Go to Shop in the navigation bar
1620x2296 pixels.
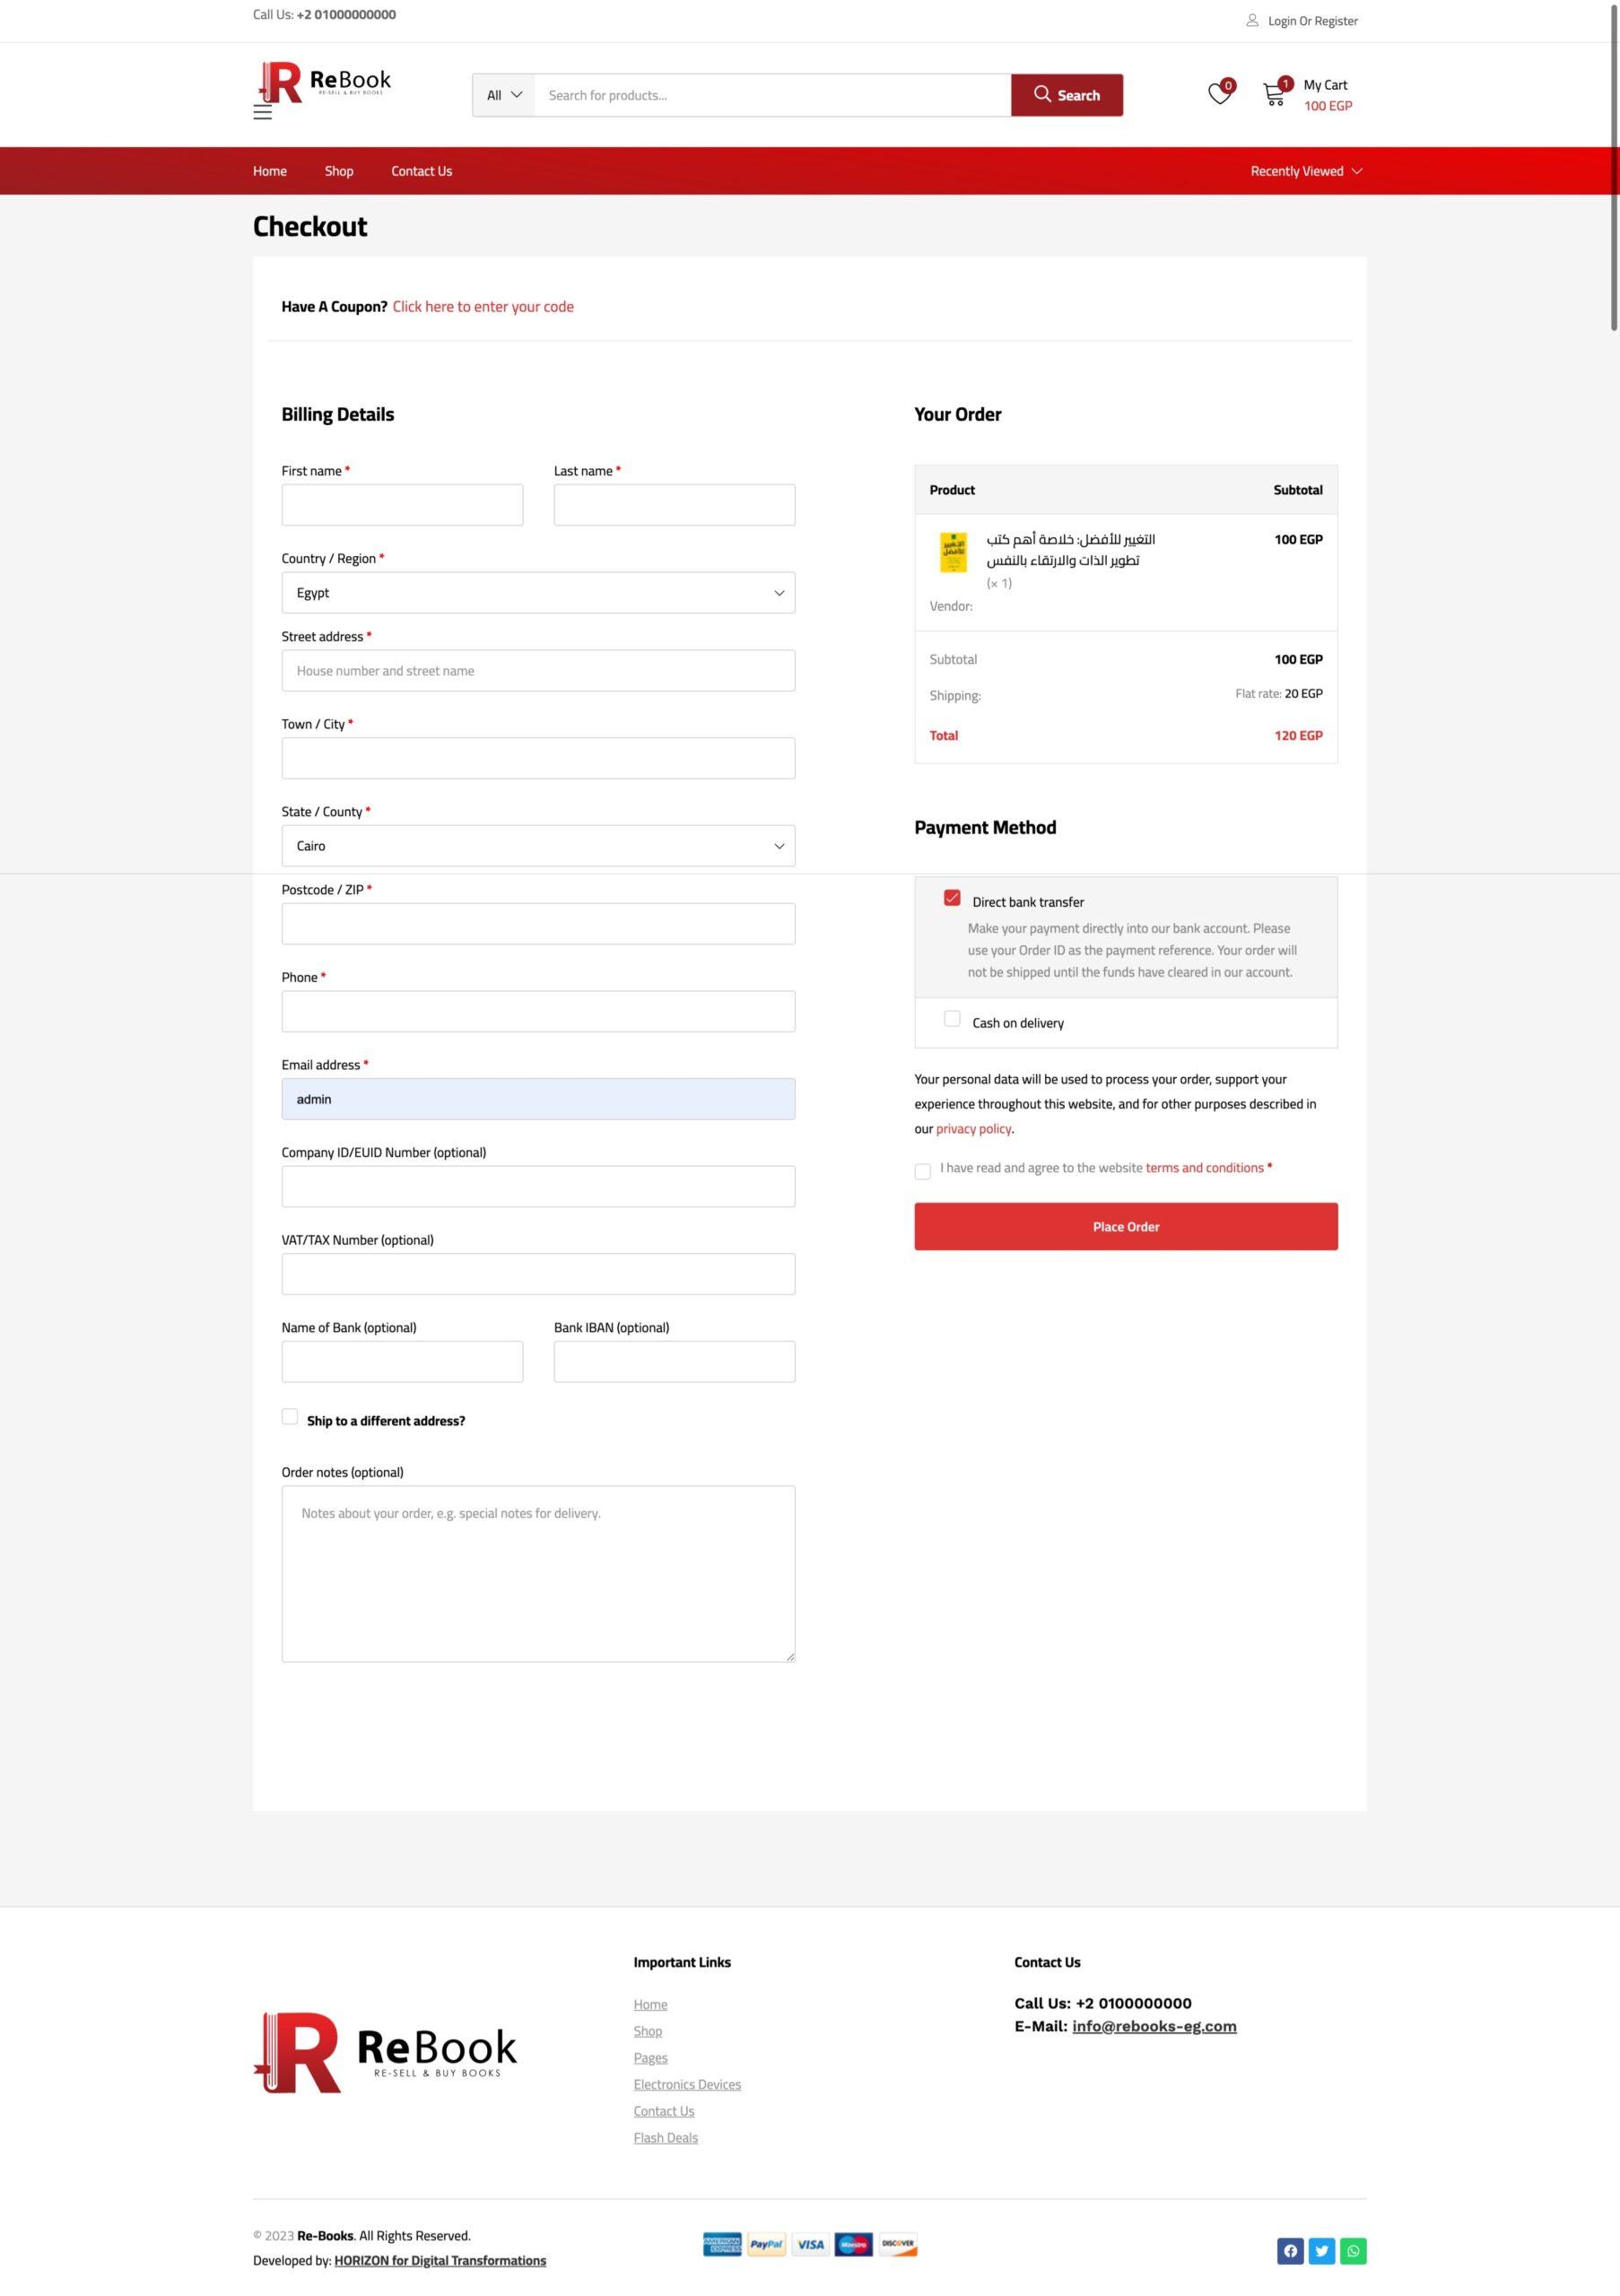[339, 171]
